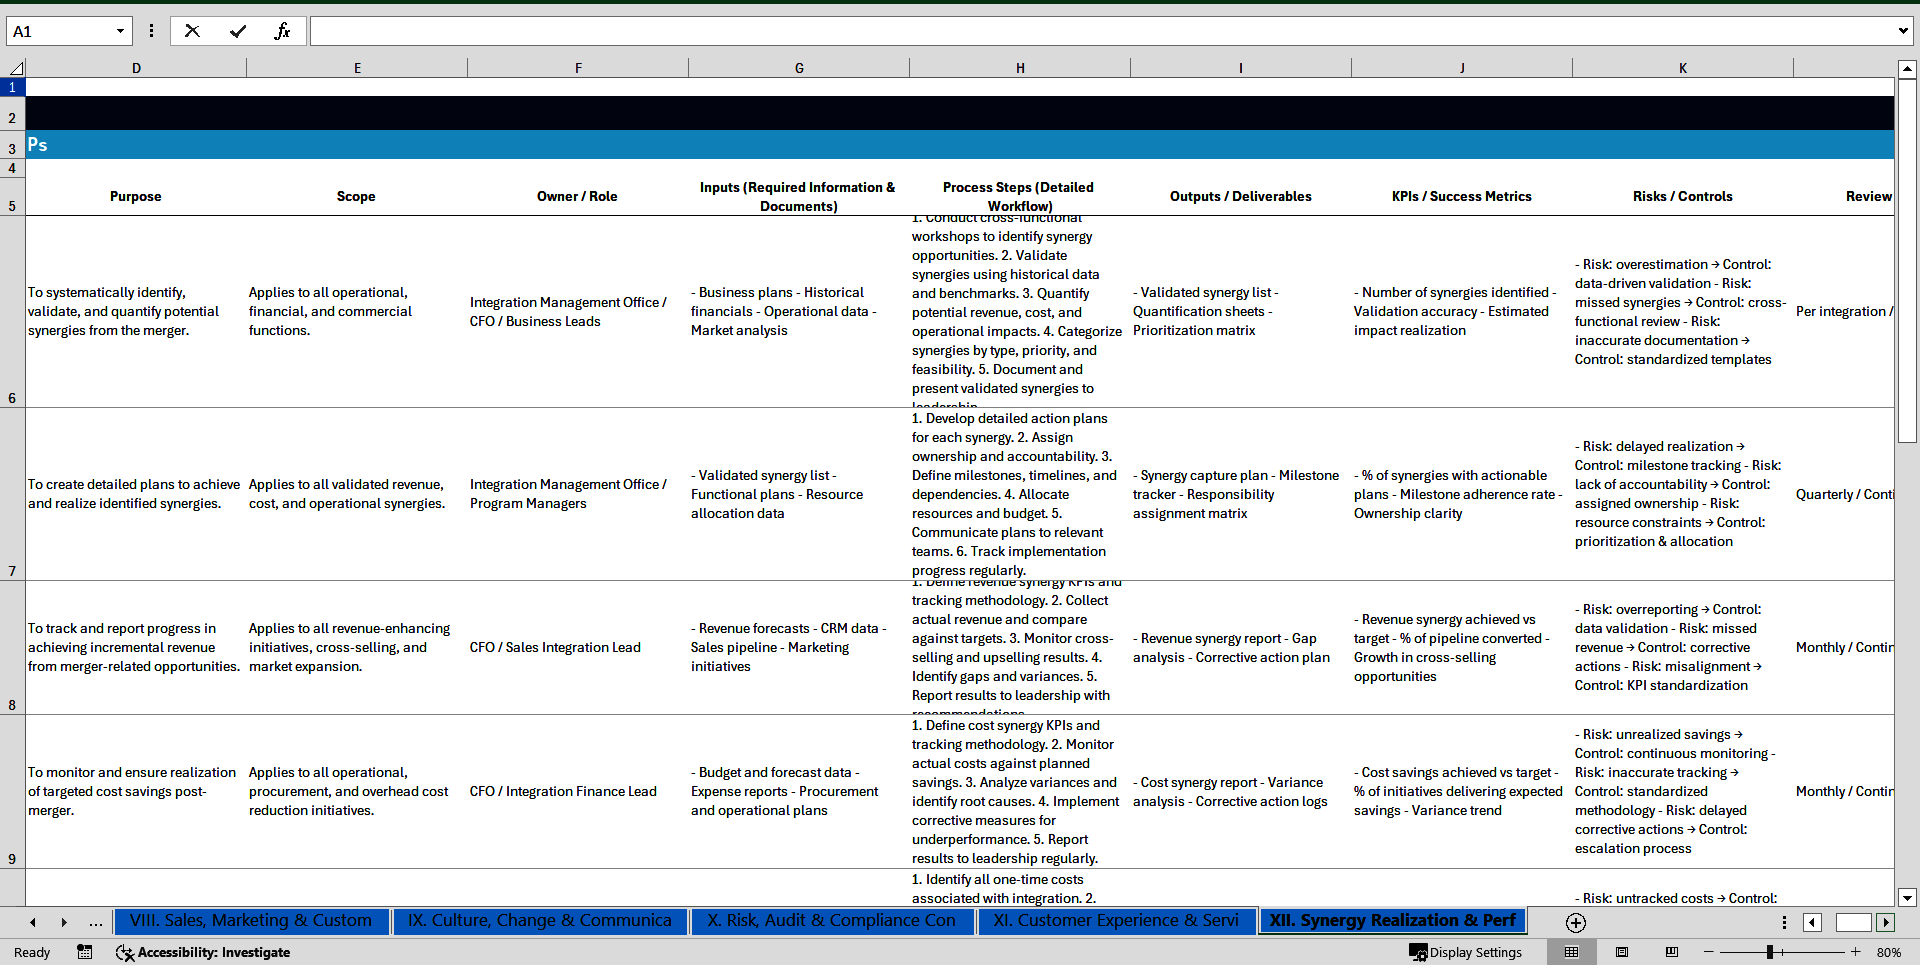Open Display Settings
Screen dimensions: 1920x966
click(x=1466, y=952)
